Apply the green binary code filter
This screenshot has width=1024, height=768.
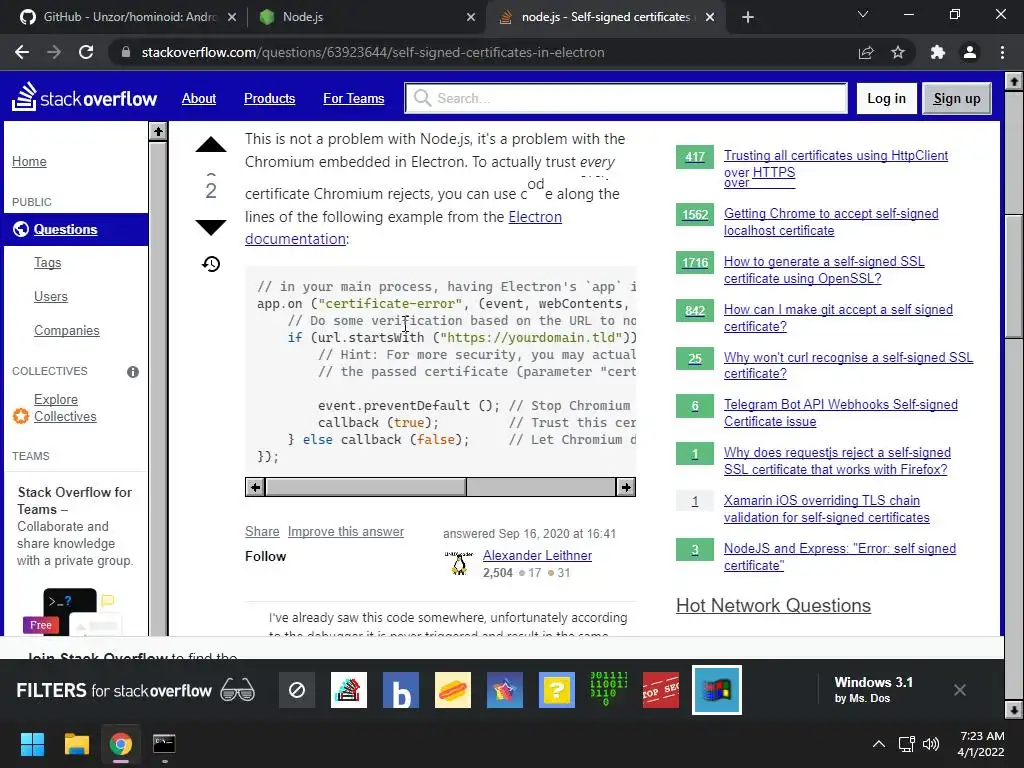(x=608, y=690)
